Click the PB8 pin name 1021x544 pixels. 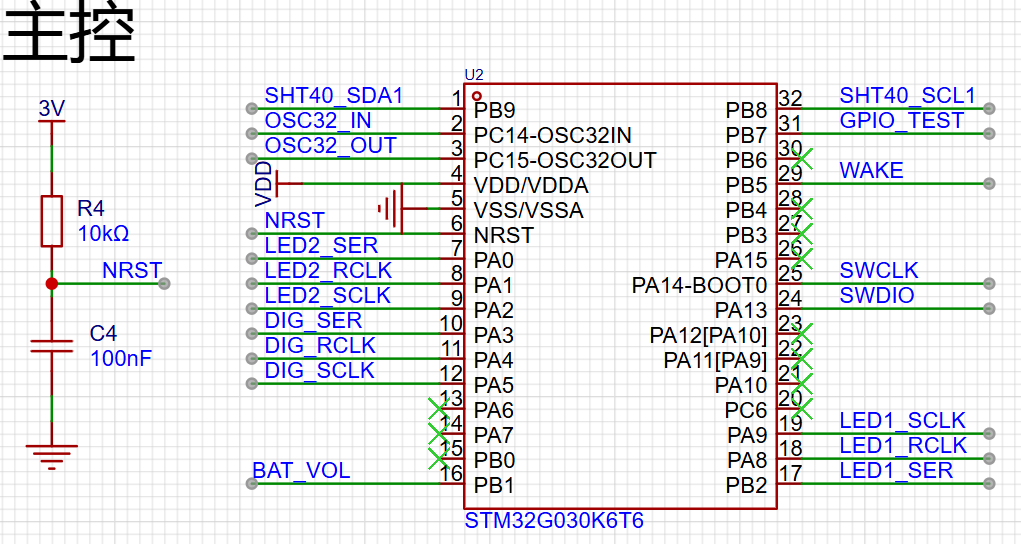pos(747,111)
